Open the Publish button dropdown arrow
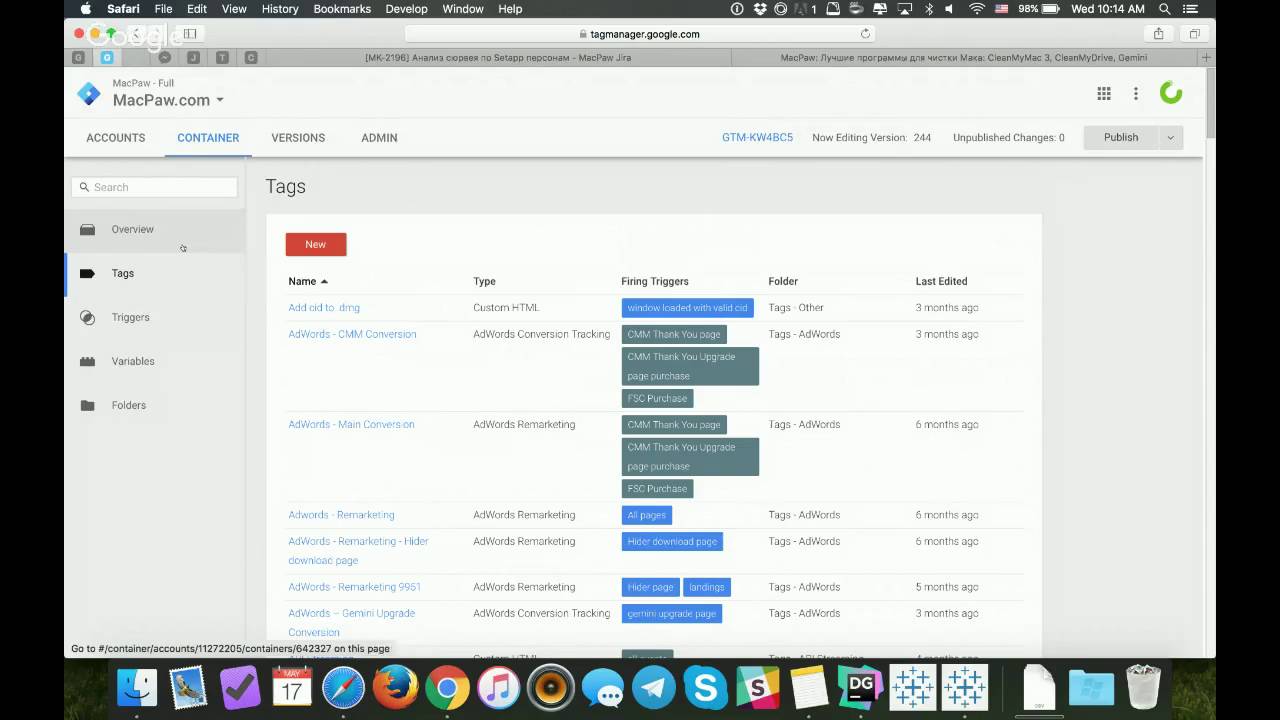 [x=1170, y=137]
